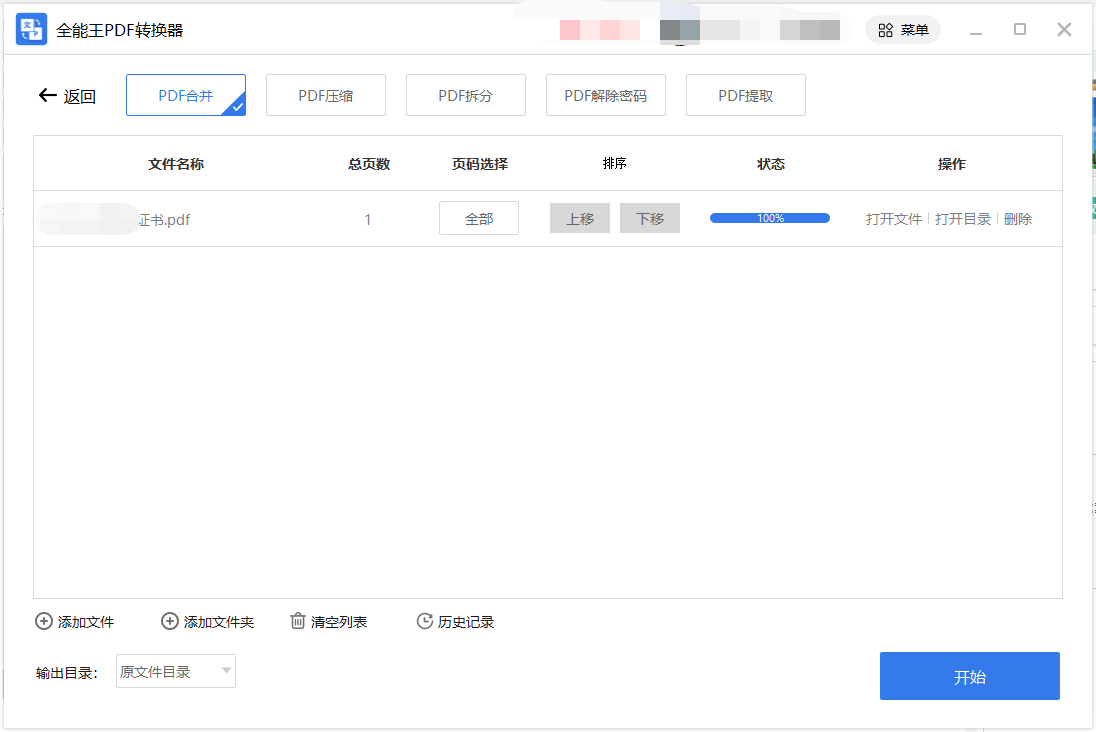Open history via clock icon (历史记录)

(423, 621)
